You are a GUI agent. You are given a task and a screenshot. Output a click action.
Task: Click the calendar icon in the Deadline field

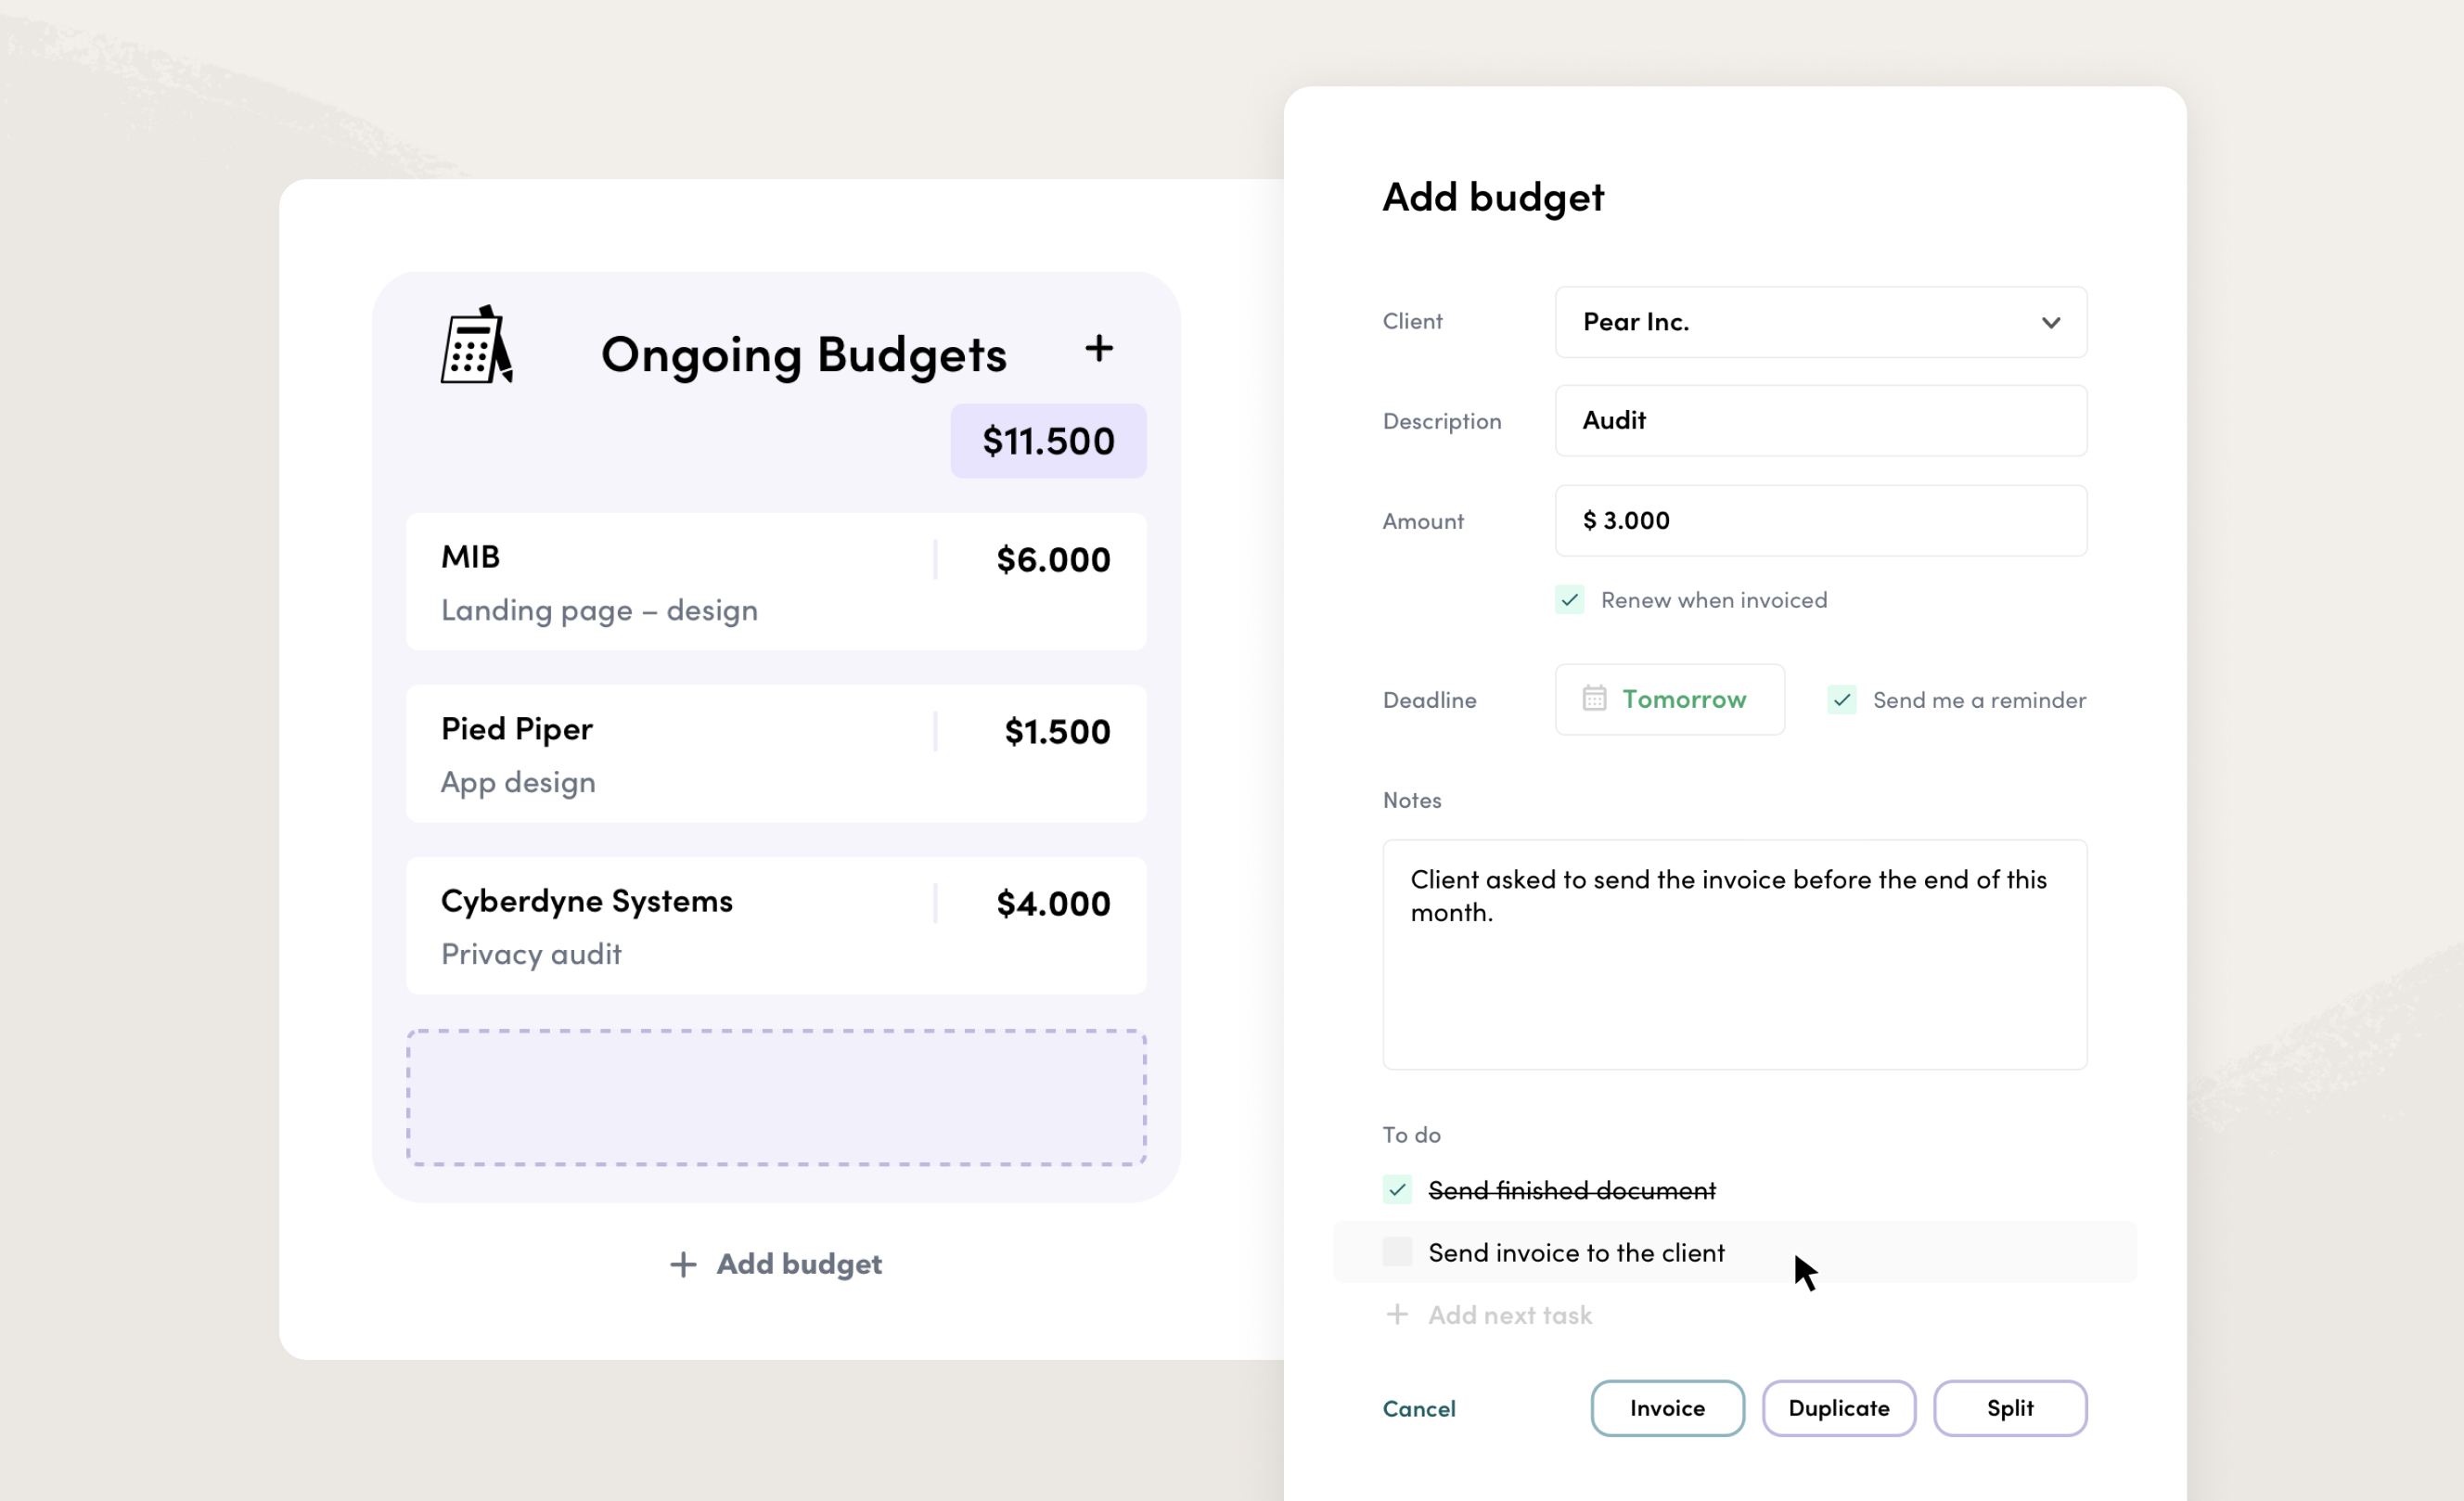coord(1594,698)
